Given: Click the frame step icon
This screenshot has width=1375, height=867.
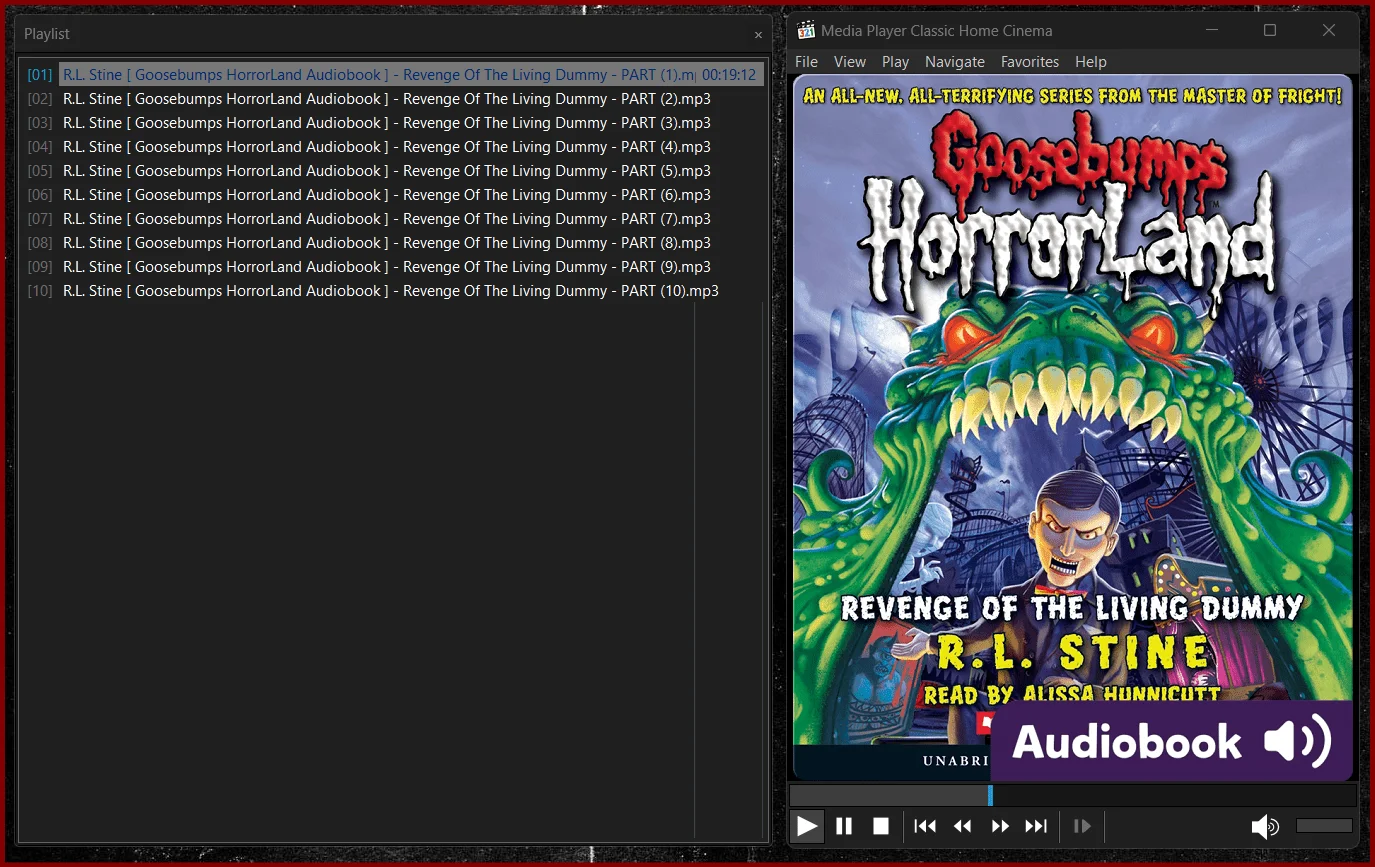Looking at the screenshot, I should point(1081,826).
